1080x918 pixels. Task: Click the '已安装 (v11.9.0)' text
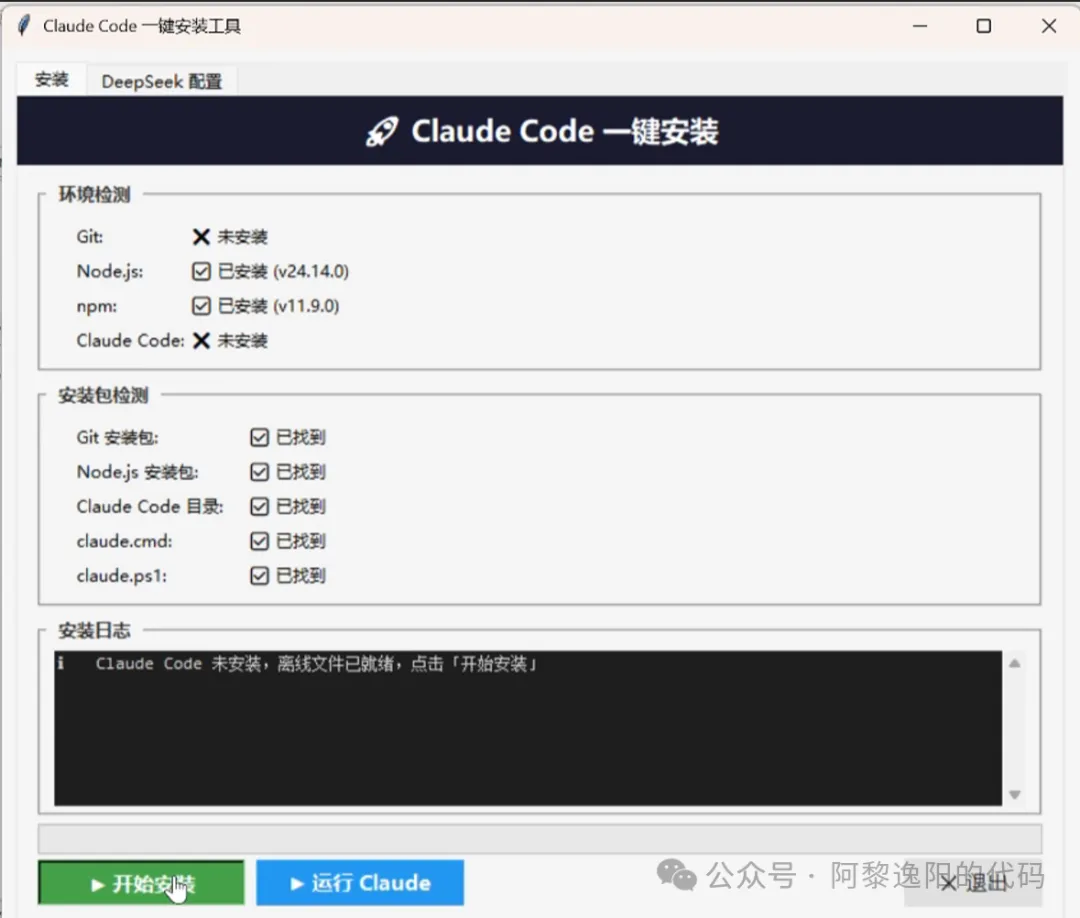[x=278, y=306]
